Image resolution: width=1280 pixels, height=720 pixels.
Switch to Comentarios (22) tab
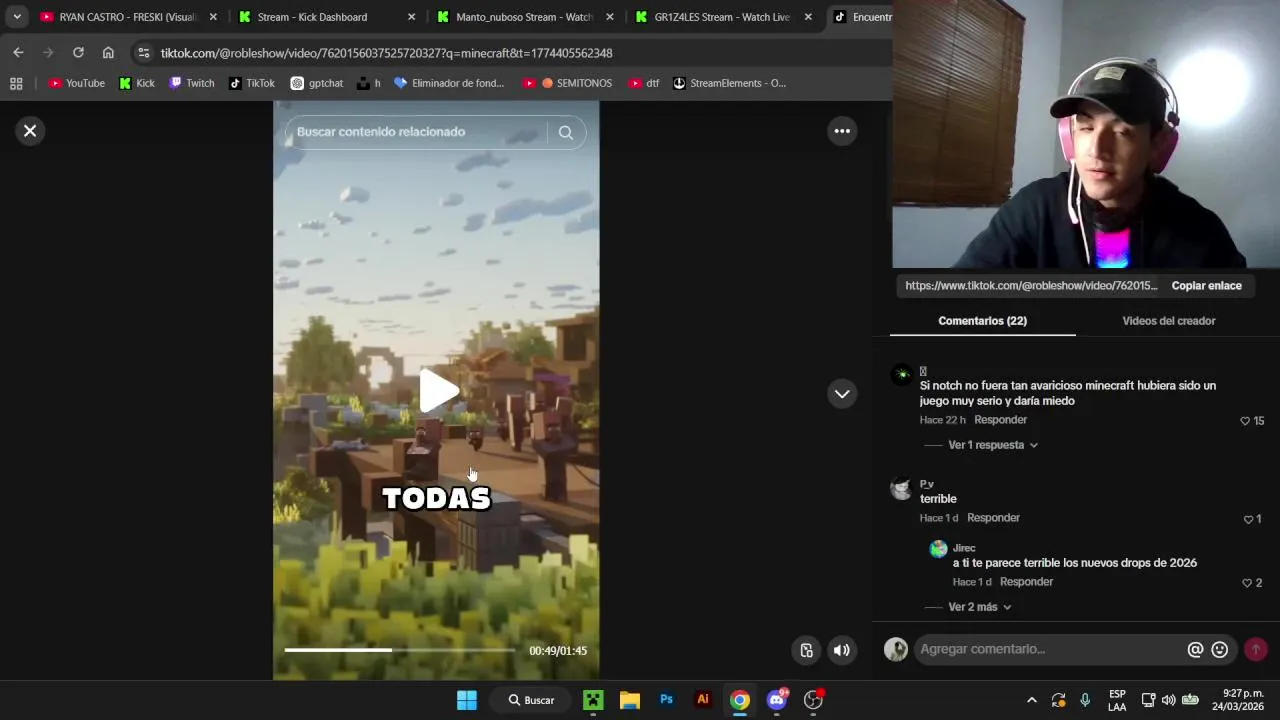982,321
